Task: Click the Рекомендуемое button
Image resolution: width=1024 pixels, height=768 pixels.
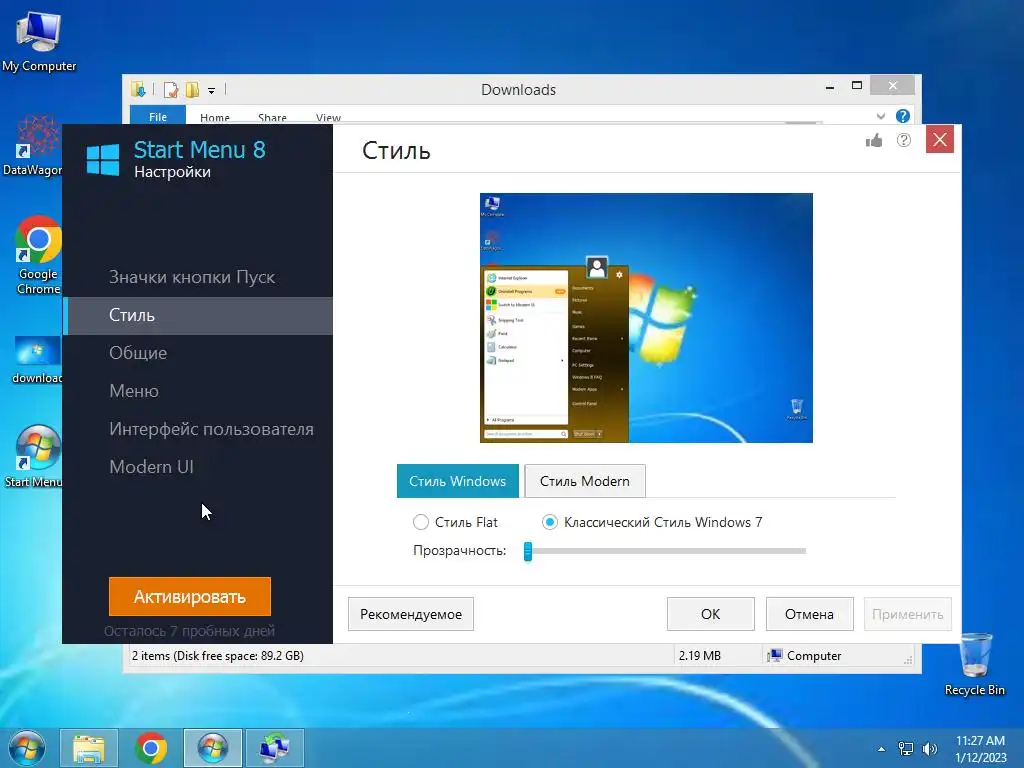Action: (411, 614)
